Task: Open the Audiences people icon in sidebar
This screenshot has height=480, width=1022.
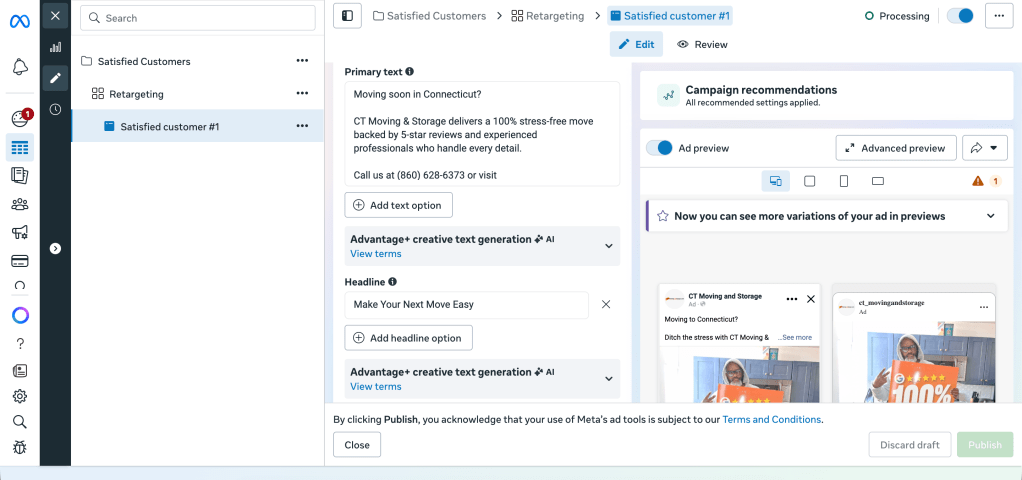Action: click(x=19, y=204)
